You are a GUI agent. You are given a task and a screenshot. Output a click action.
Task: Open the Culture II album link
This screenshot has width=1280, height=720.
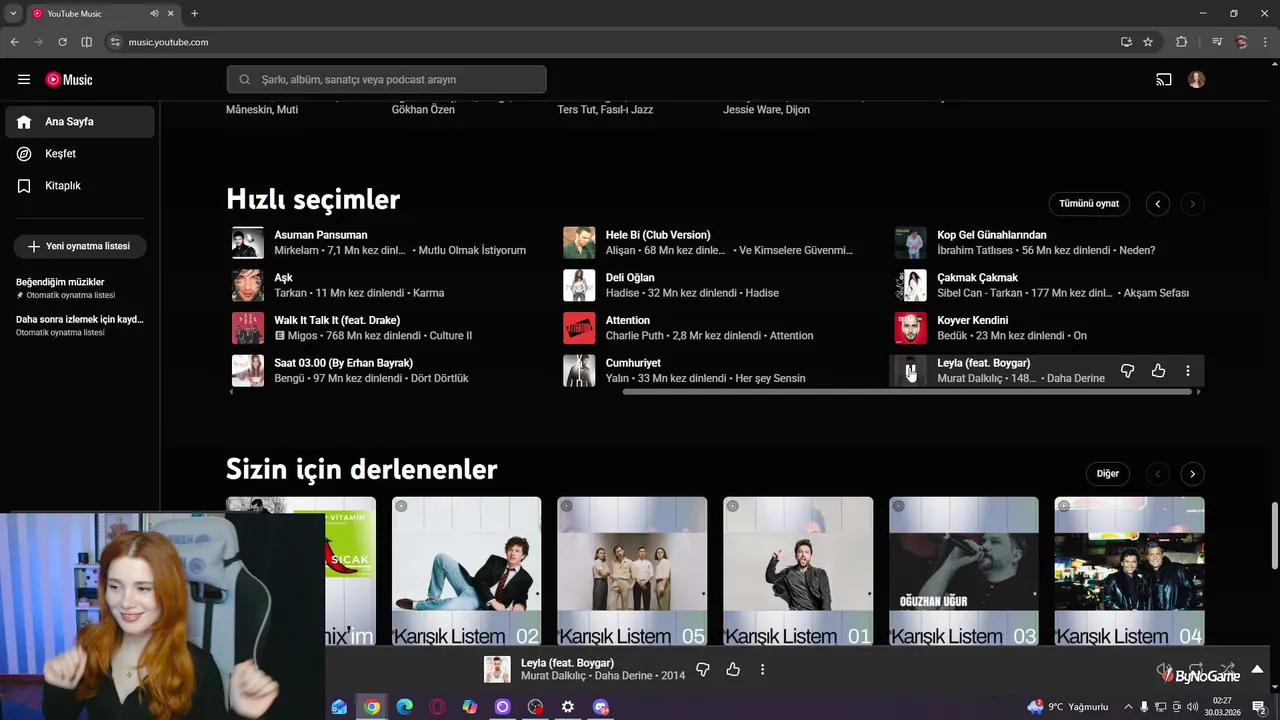[x=450, y=336]
